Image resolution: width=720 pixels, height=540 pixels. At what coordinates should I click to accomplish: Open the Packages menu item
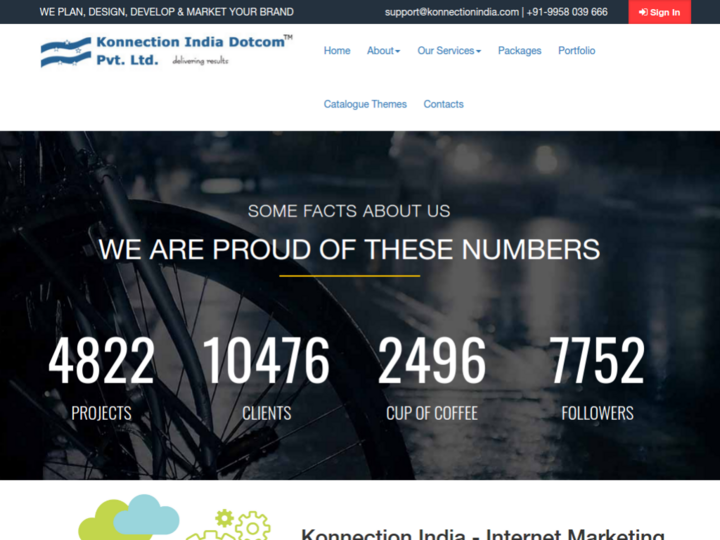pyautogui.click(x=519, y=51)
